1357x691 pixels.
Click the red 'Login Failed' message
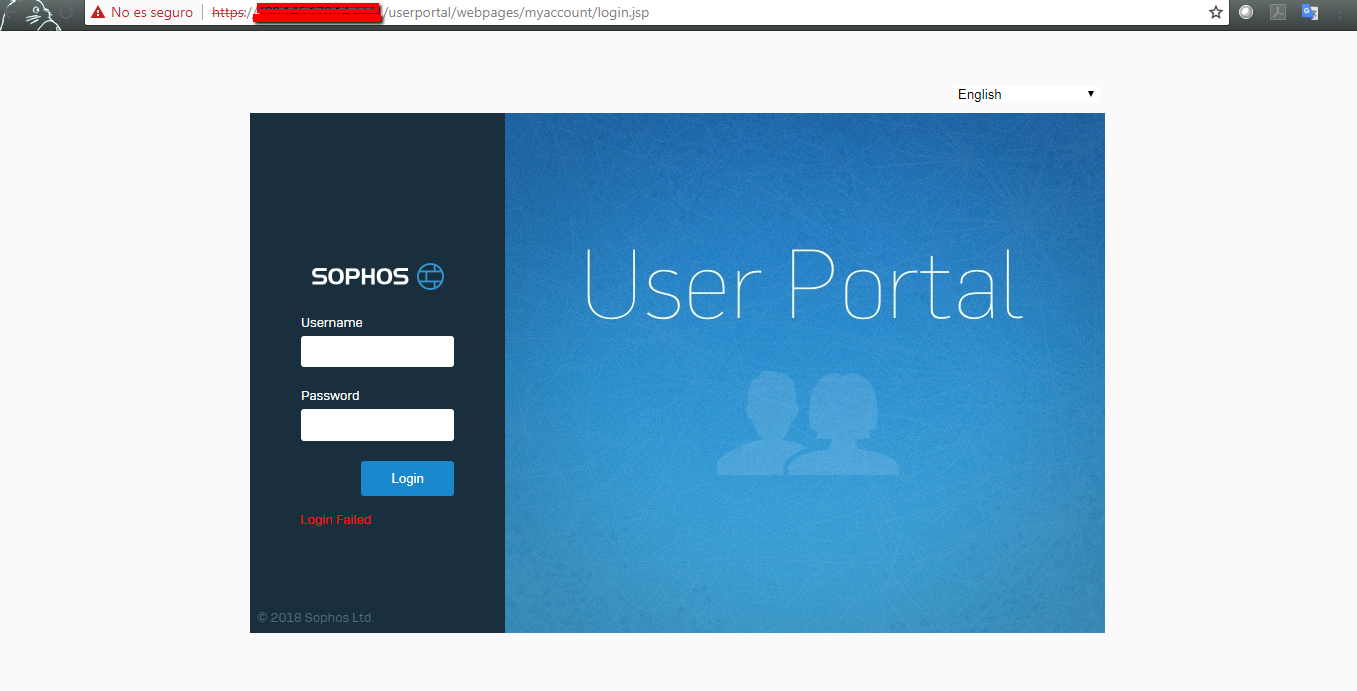(x=336, y=520)
